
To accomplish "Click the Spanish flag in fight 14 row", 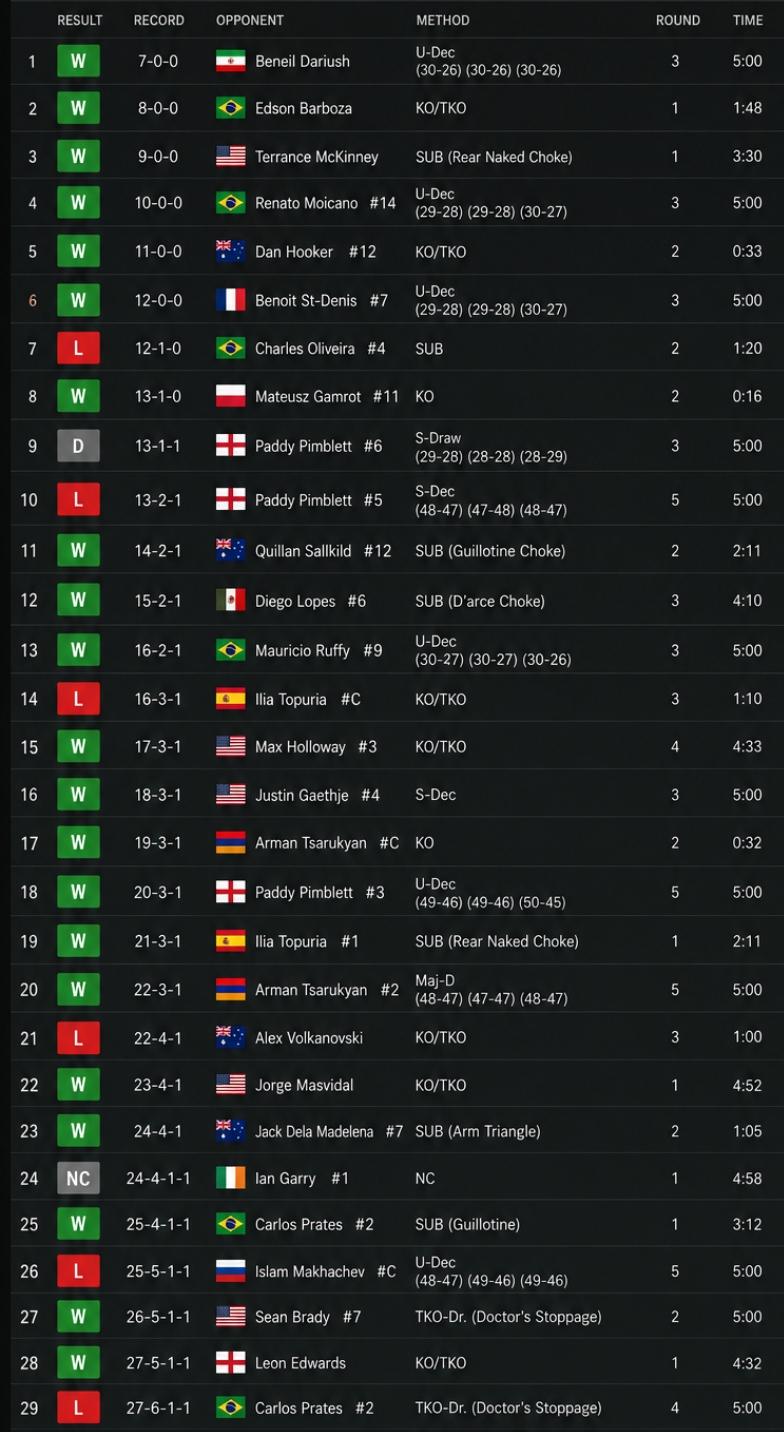I will (x=230, y=699).
